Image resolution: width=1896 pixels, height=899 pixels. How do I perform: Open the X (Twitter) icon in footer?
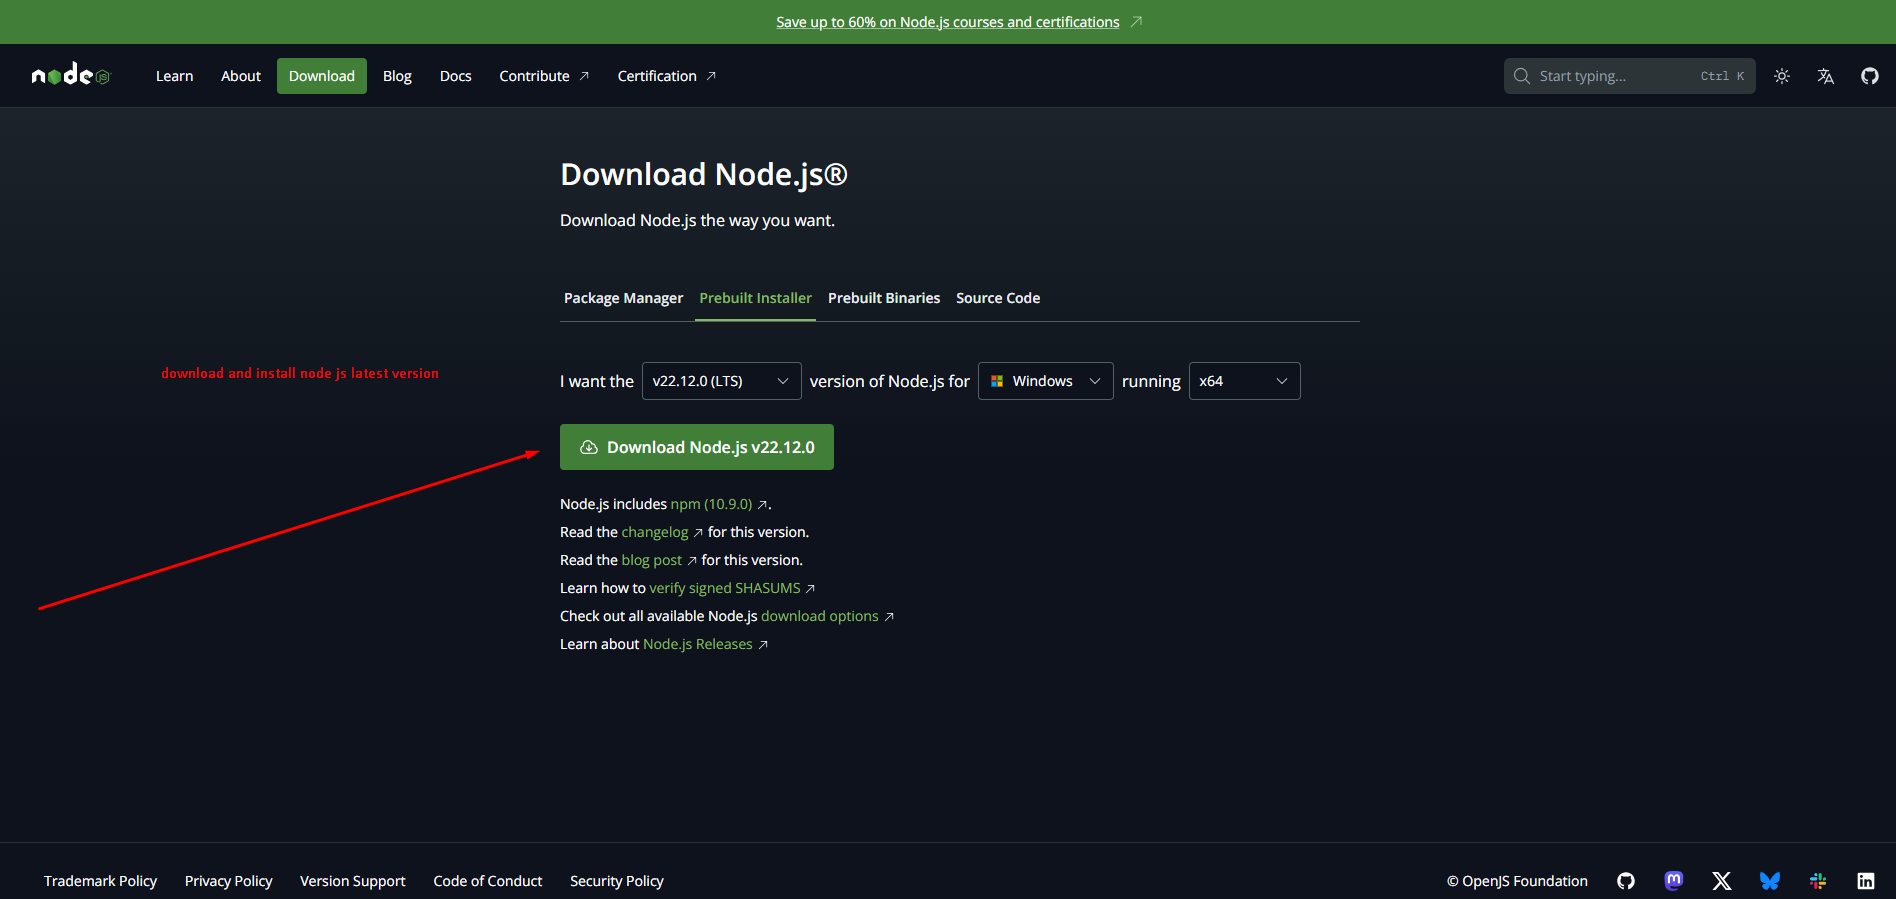(1722, 881)
